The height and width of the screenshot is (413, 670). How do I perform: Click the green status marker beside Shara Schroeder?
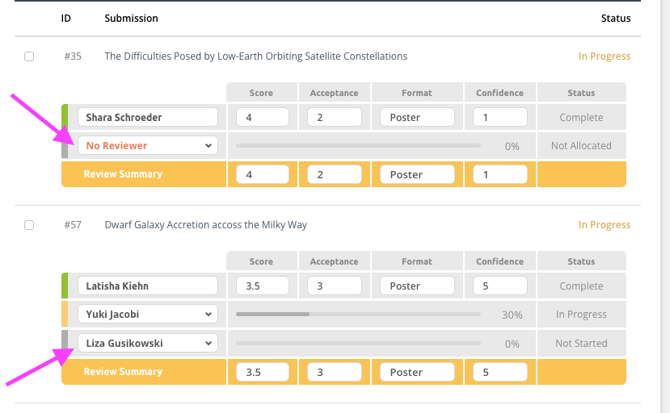pos(65,117)
